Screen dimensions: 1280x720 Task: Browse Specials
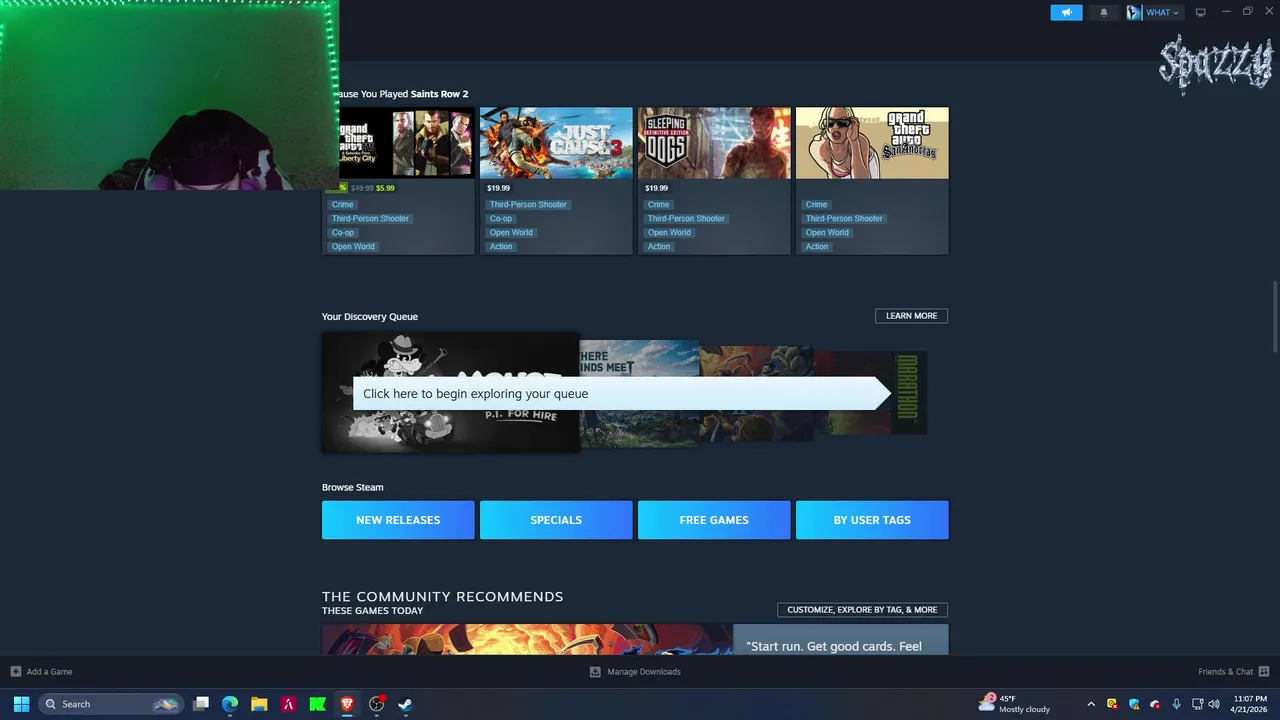point(556,520)
